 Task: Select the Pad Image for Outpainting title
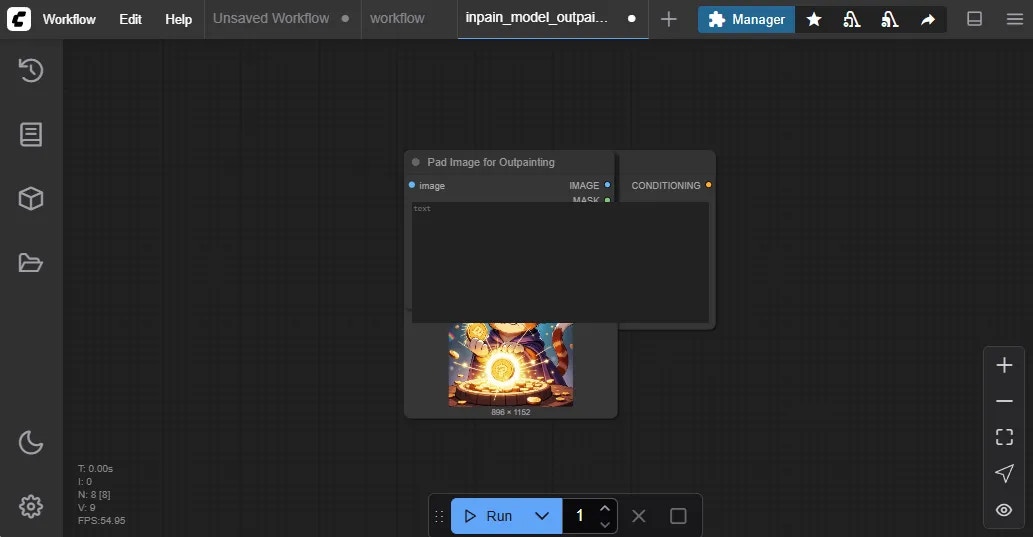coord(491,162)
